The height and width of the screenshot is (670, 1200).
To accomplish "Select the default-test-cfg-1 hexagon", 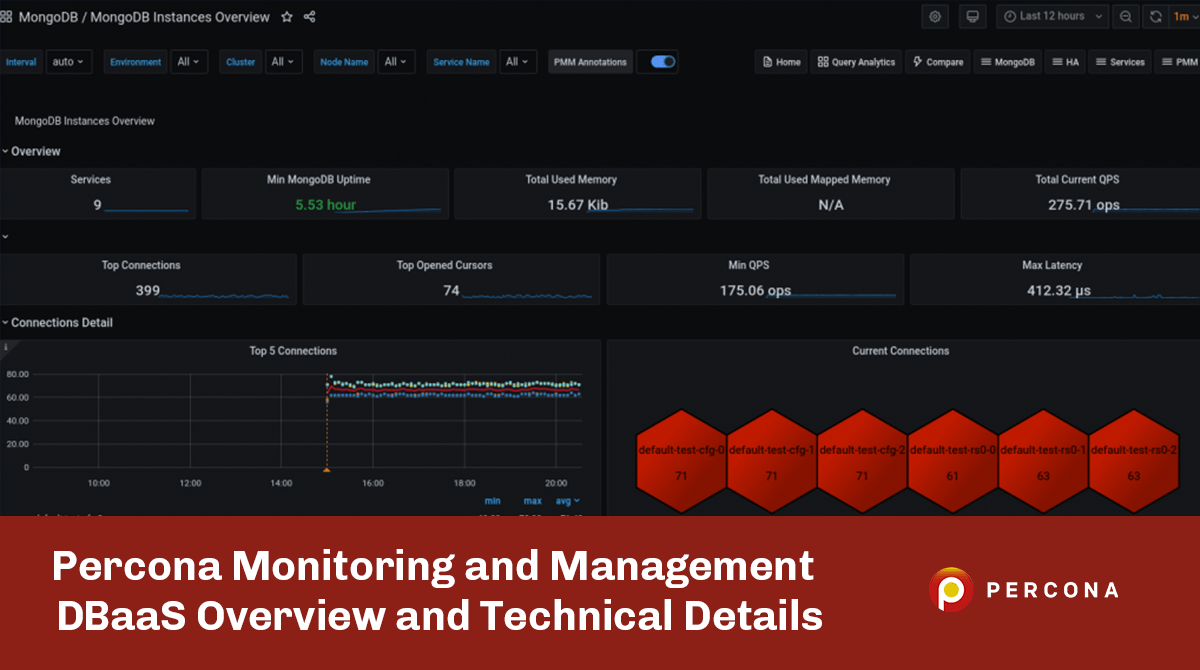I will 771,461.
